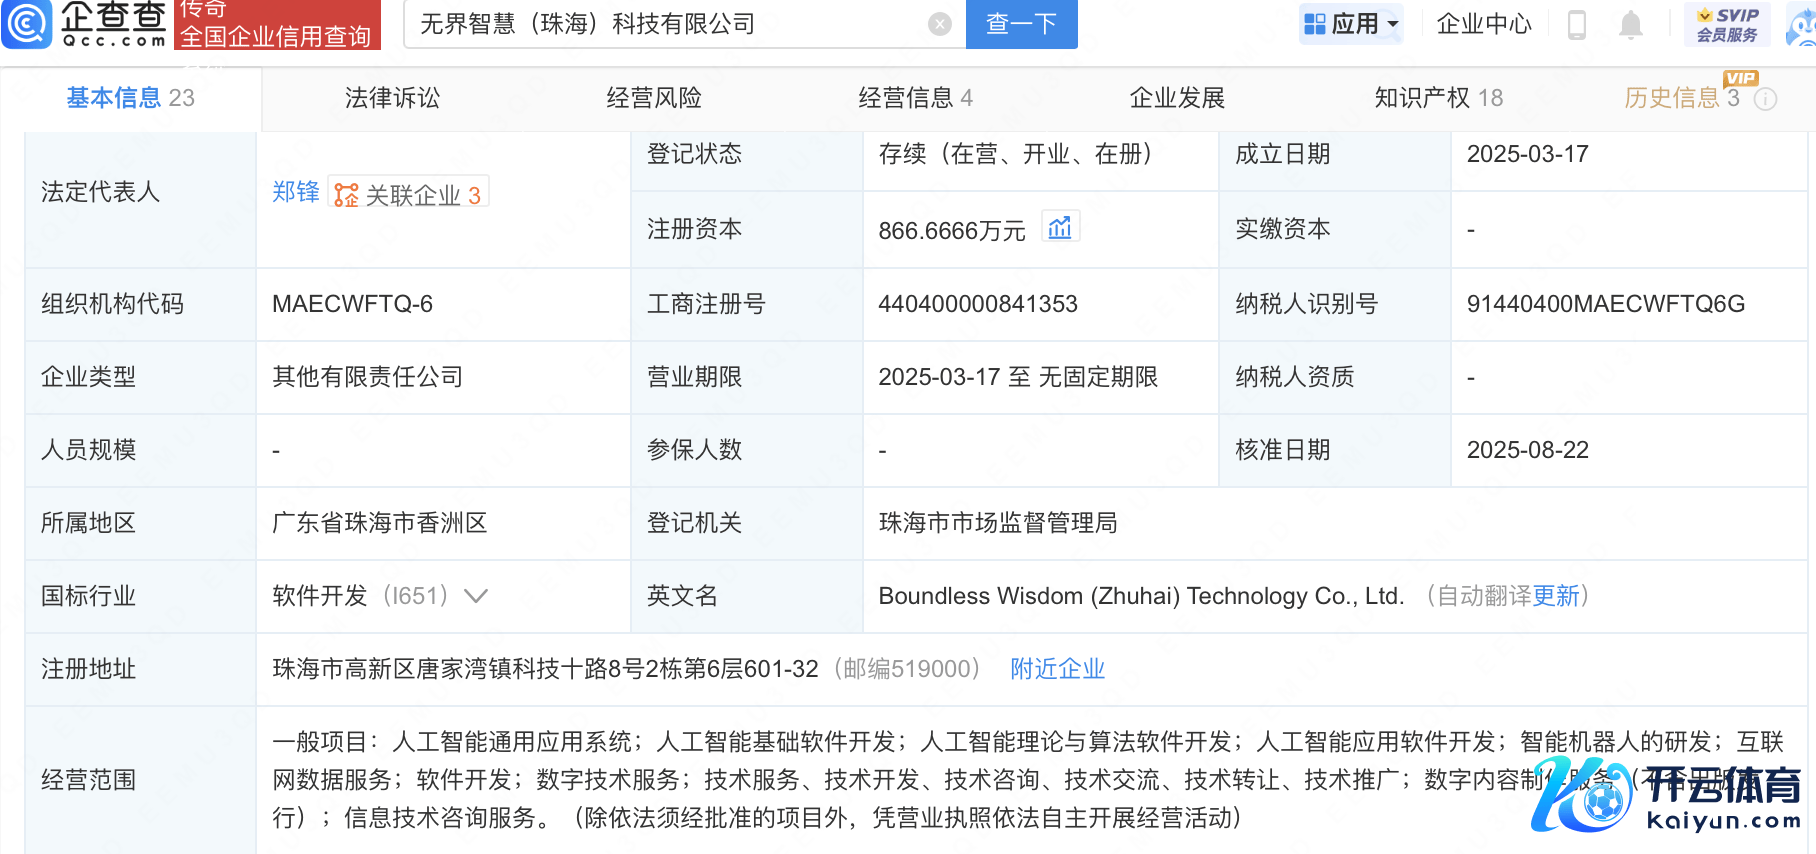Click the mobile phone icon
Screen dimensions: 1816x854
point(1577,24)
